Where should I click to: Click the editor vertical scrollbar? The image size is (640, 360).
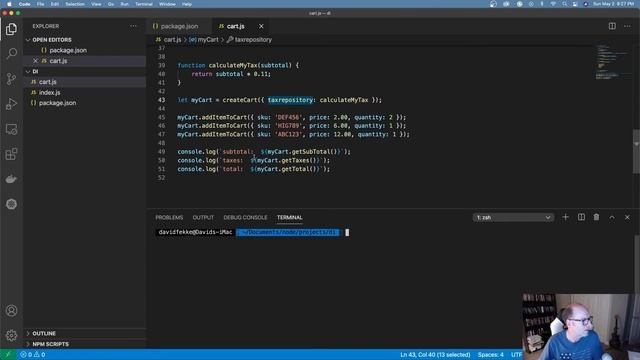636,151
